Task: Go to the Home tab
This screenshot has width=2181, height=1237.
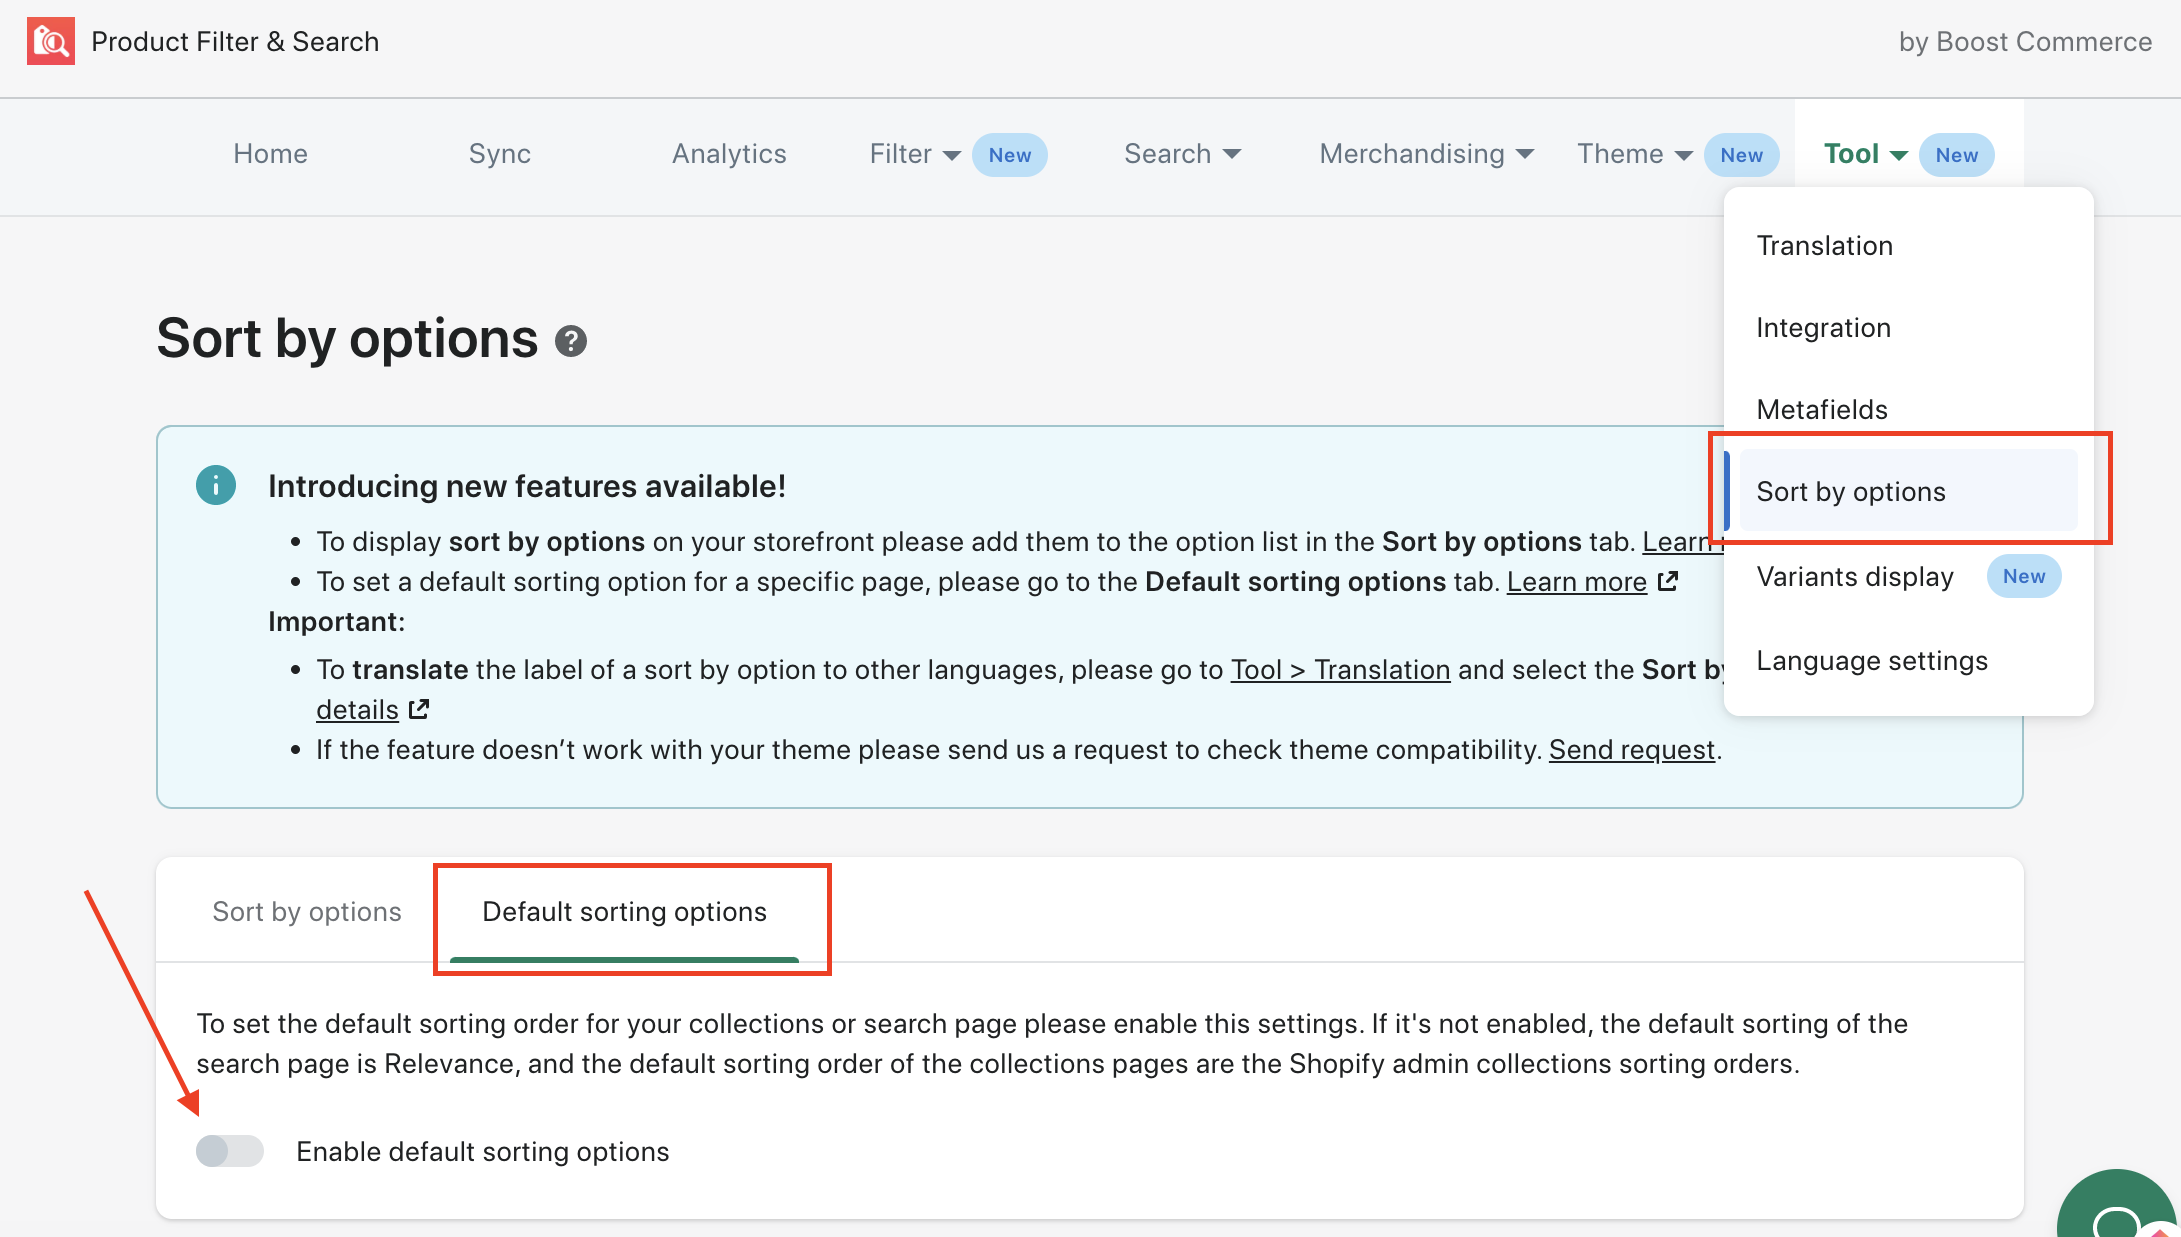Action: (270, 154)
